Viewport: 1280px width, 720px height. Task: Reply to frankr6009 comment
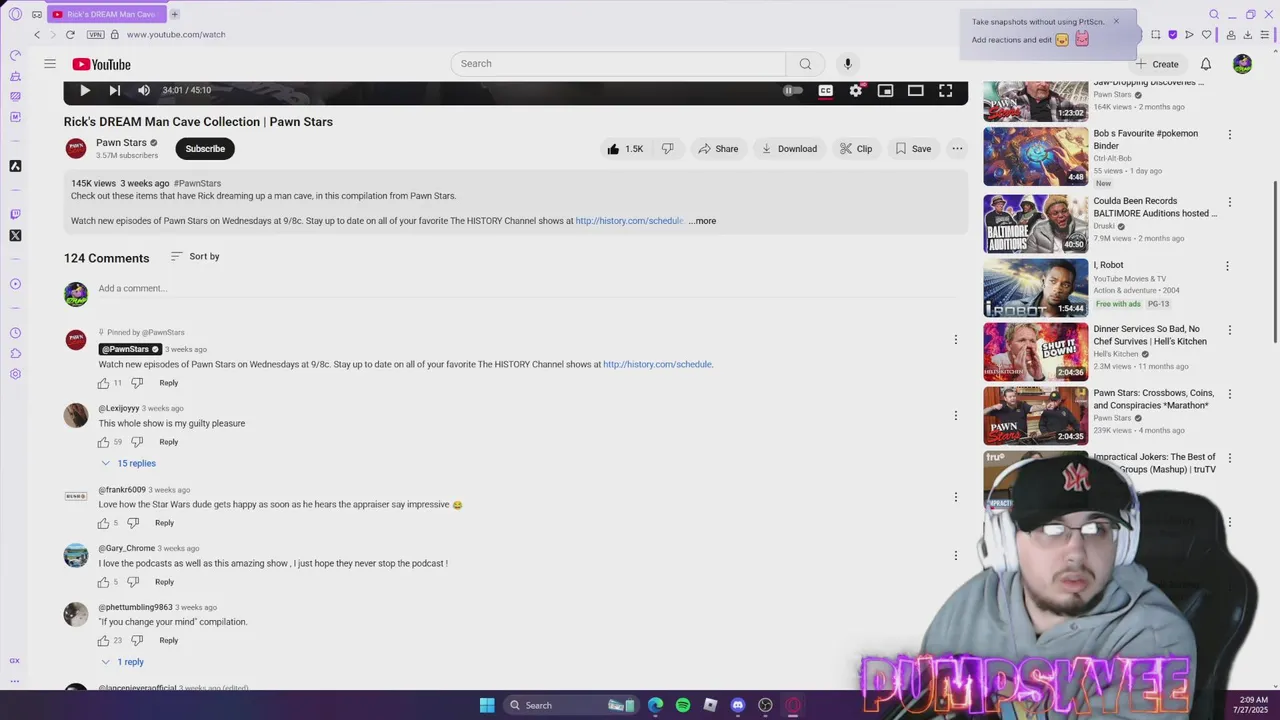(x=164, y=523)
